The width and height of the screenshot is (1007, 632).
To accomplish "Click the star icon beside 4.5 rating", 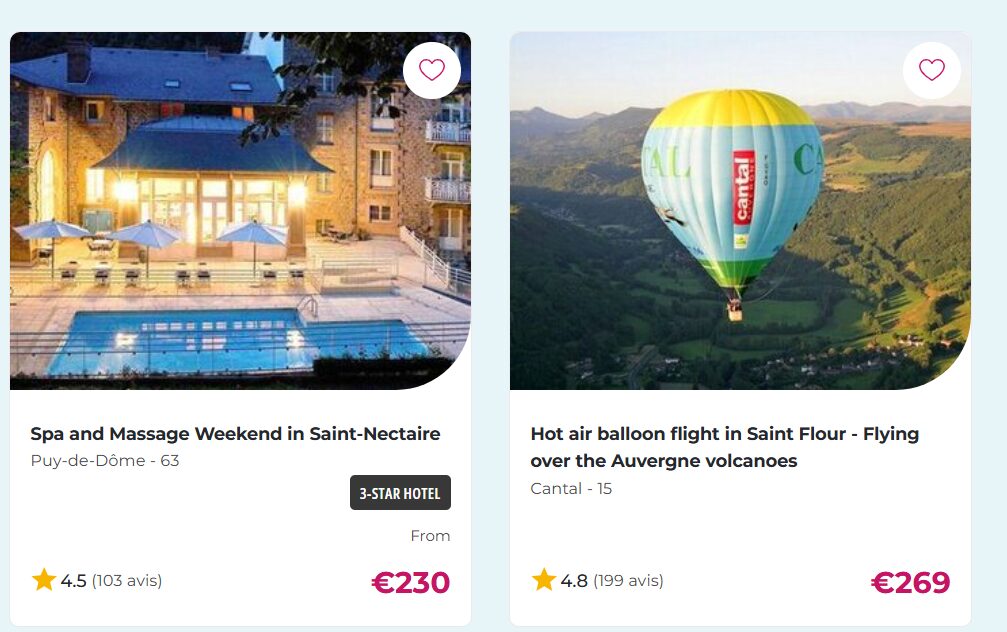I will click(x=44, y=579).
